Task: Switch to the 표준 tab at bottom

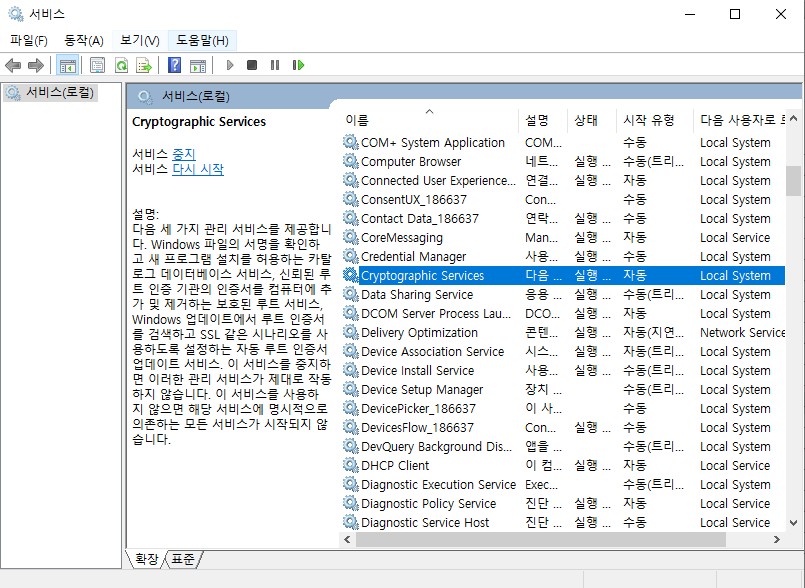Action: [183, 559]
